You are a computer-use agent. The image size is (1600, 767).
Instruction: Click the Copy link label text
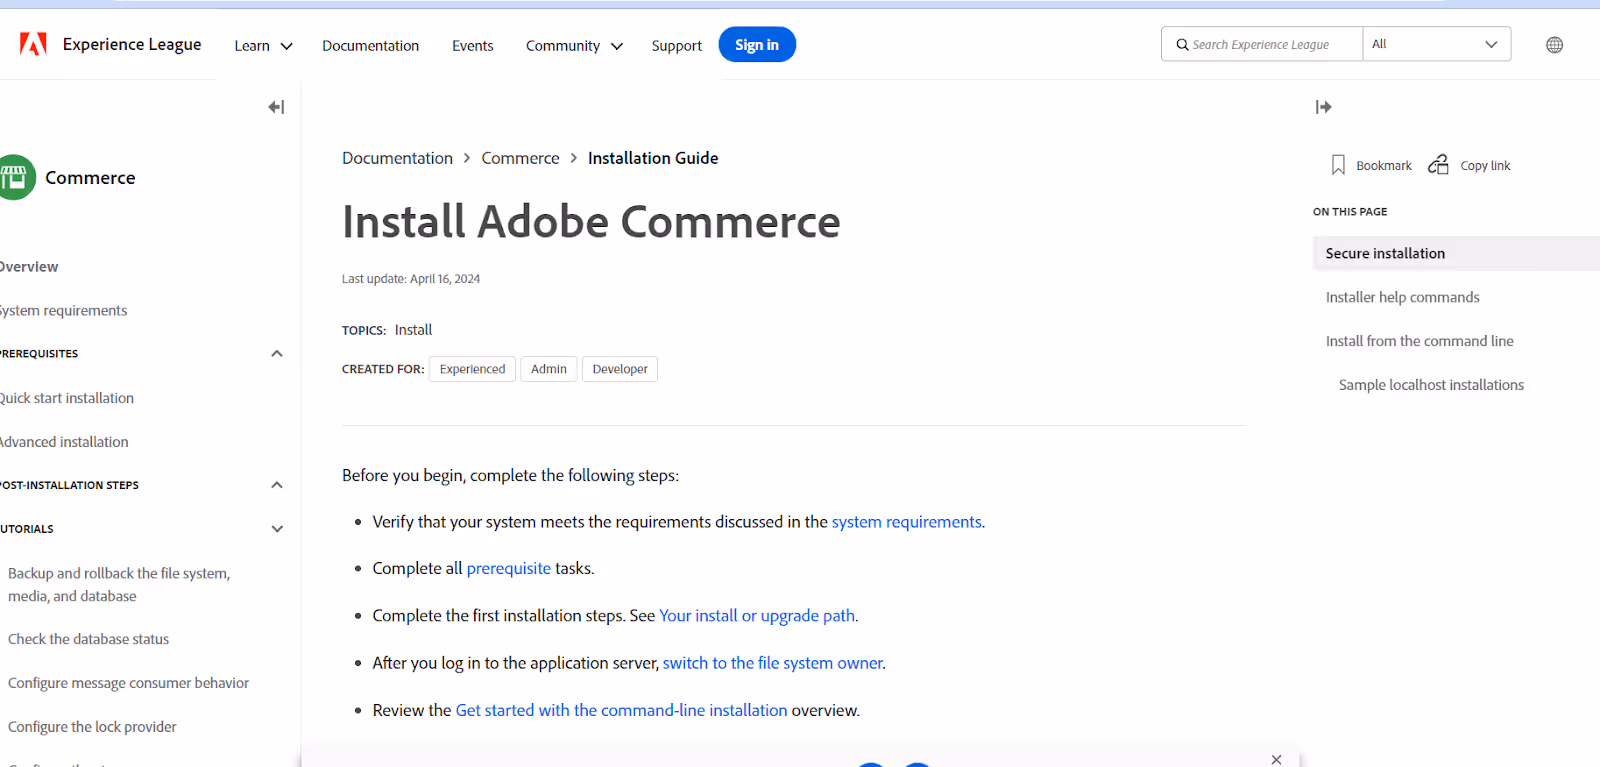point(1485,166)
